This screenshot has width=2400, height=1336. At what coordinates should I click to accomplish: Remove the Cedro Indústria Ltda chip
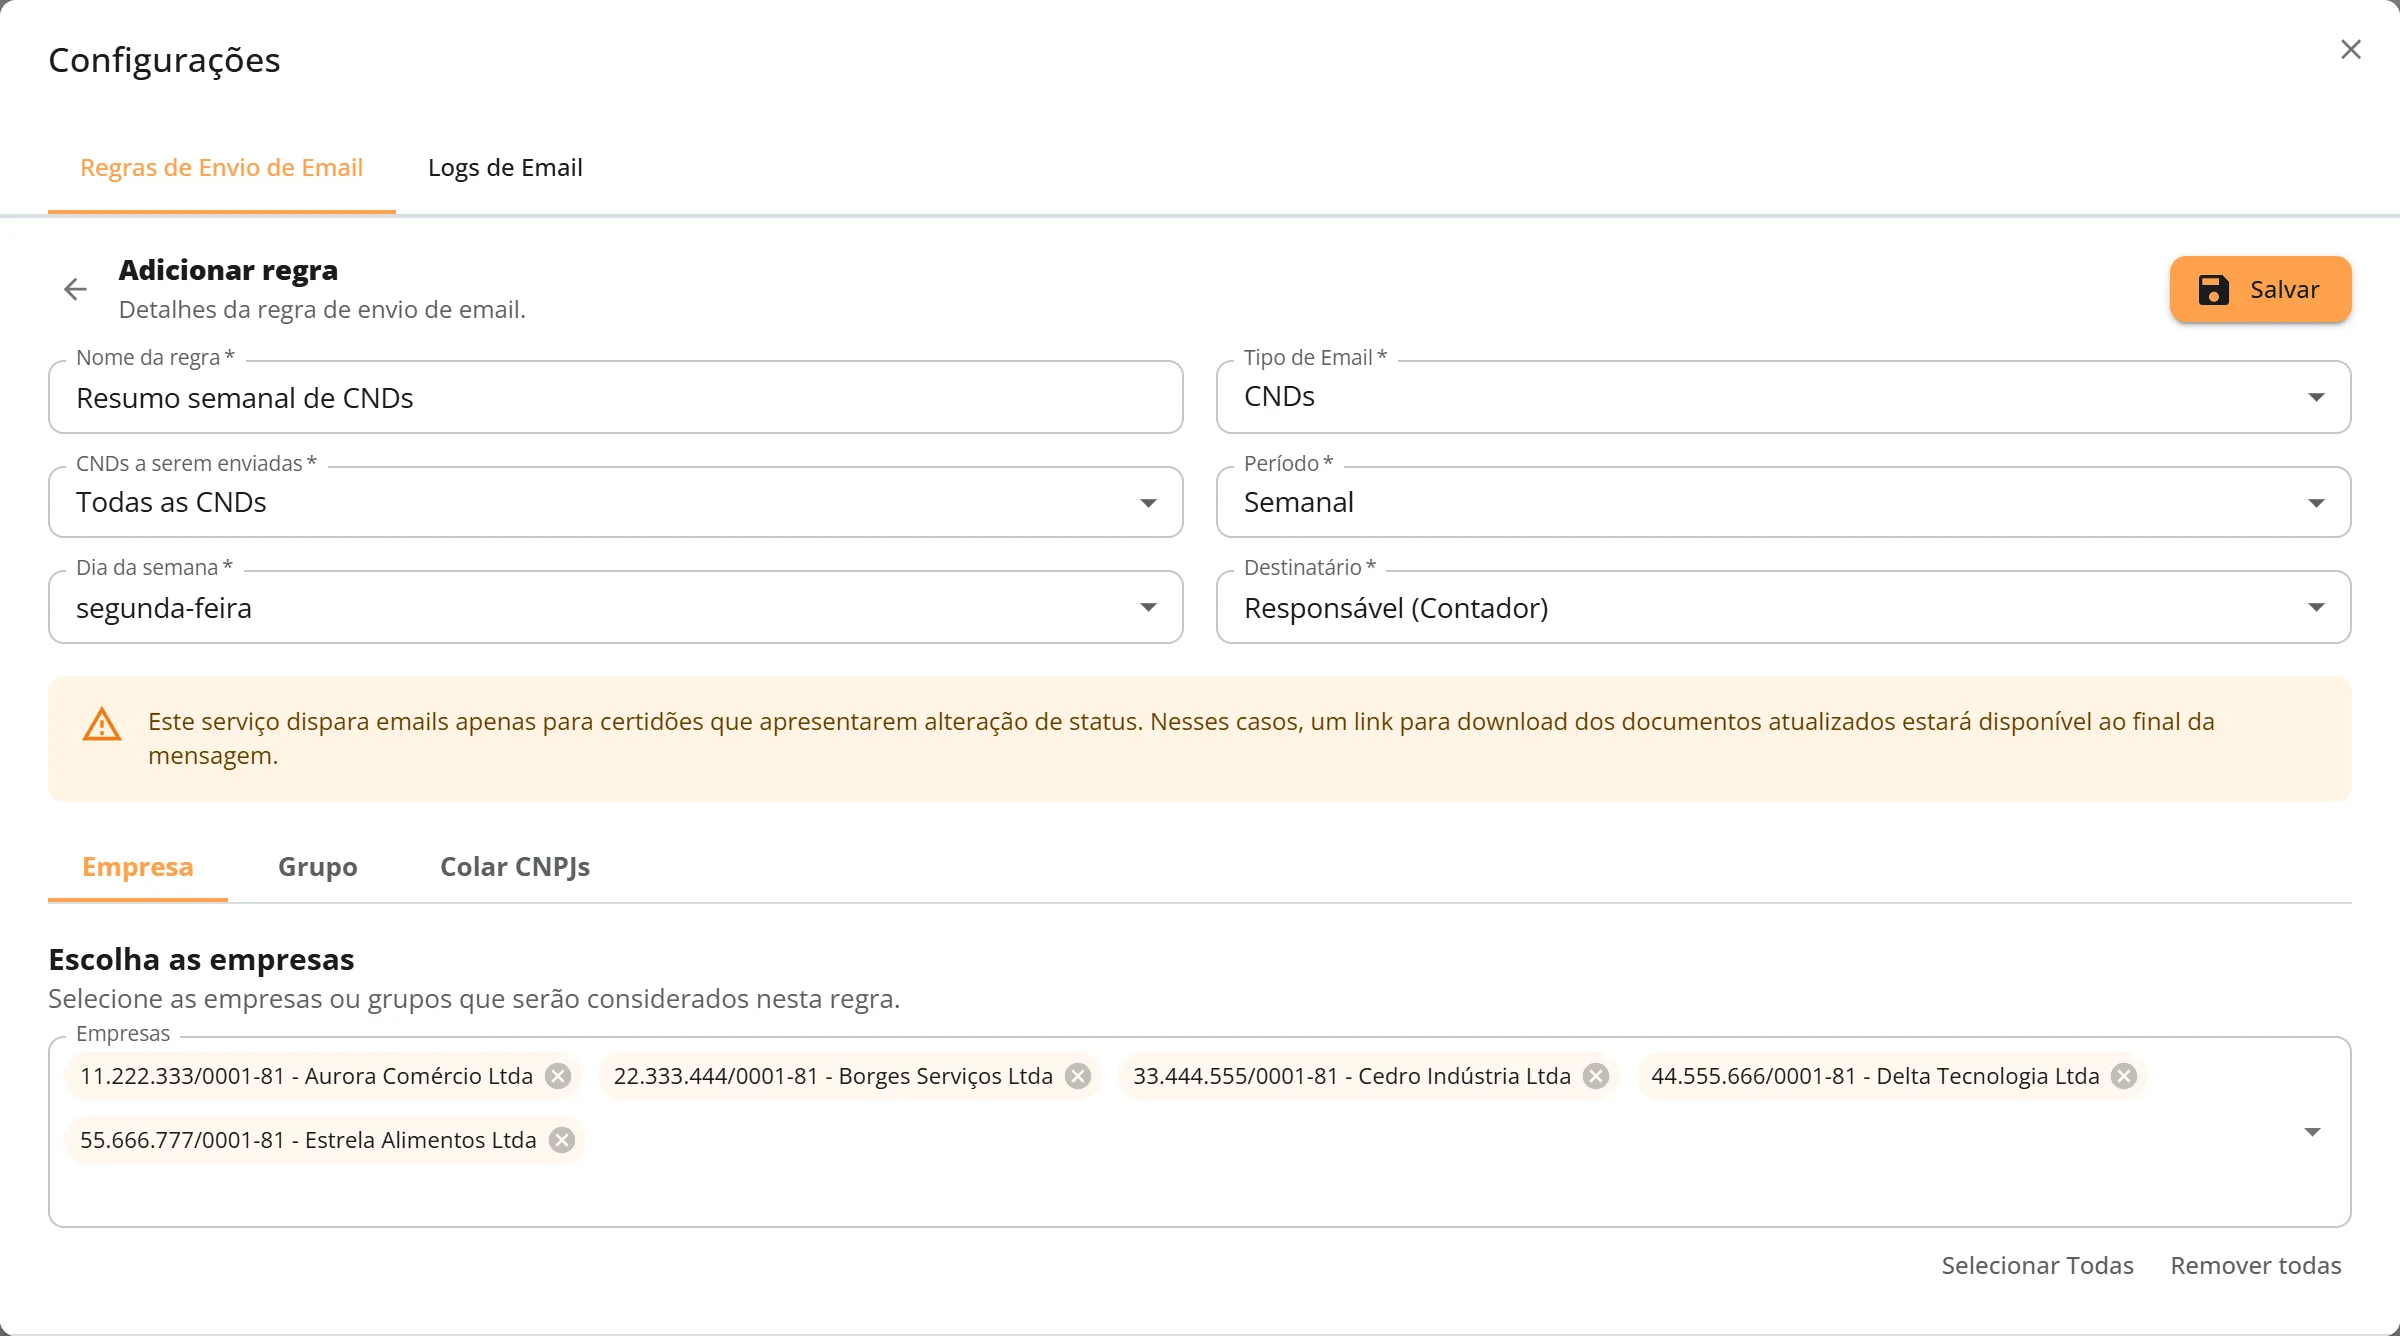(x=1596, y=1076)
